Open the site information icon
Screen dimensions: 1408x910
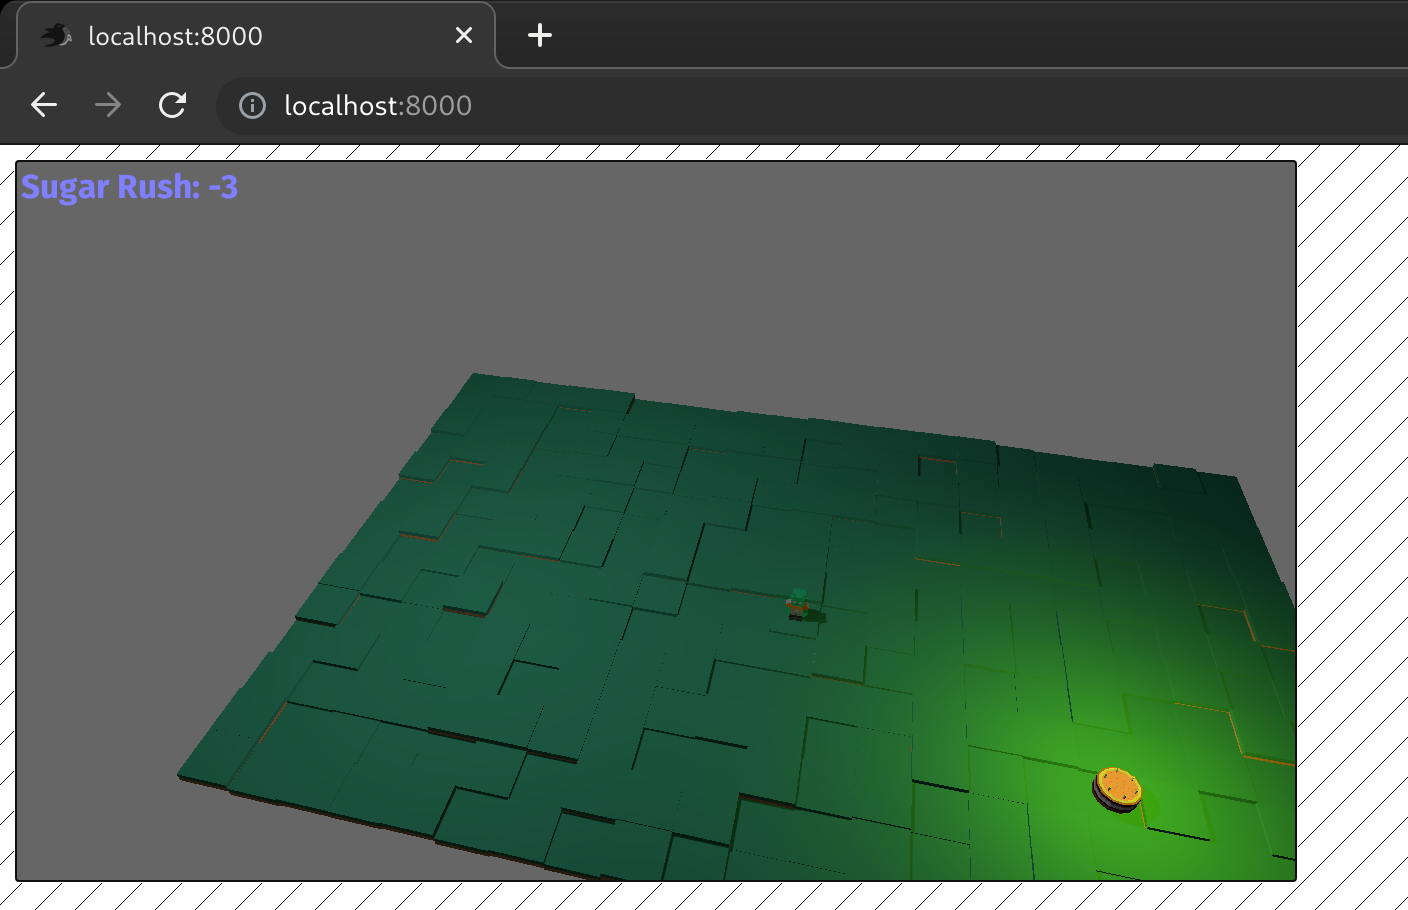[252, 105]
